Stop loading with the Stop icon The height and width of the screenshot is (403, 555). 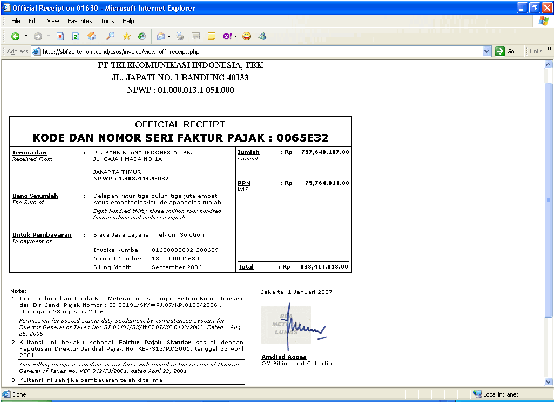click(61, 36)
